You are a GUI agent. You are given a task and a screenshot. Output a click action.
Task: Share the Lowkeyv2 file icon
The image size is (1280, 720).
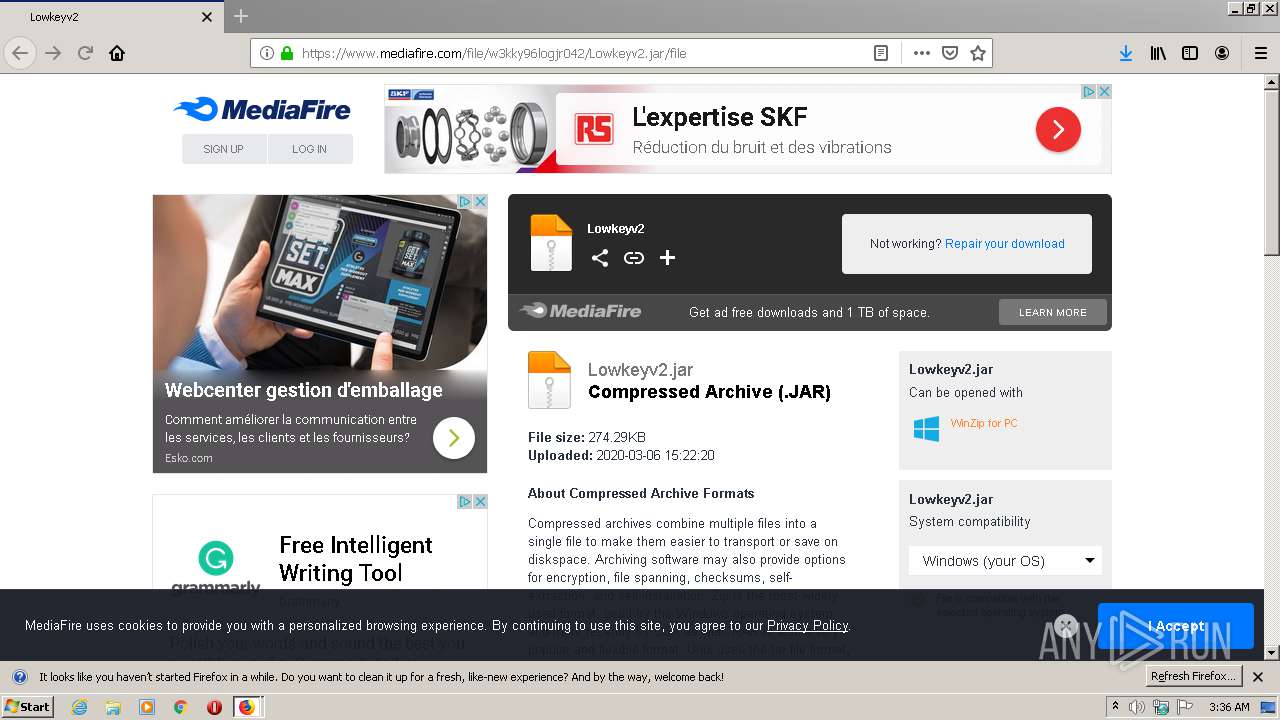pyautogui.click(x=599, y=258)
